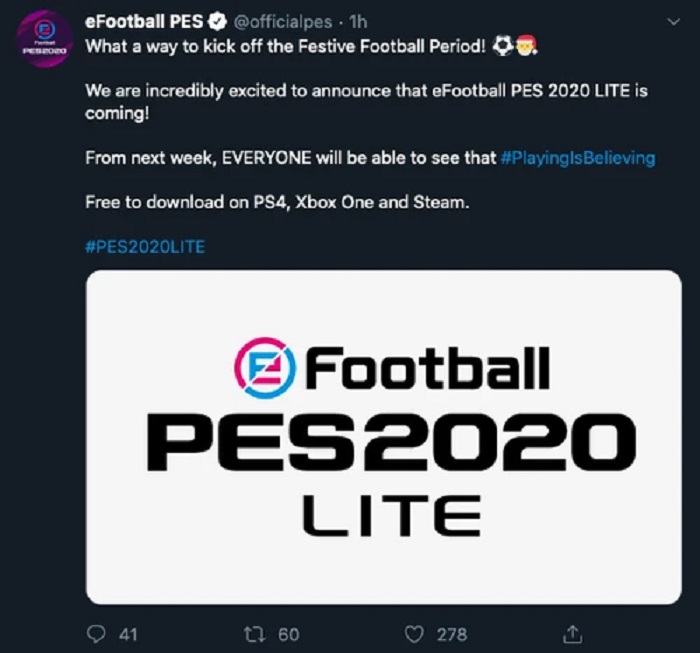
Task: Click the 'Free to download on PS4' line
Action: [275, 202]
